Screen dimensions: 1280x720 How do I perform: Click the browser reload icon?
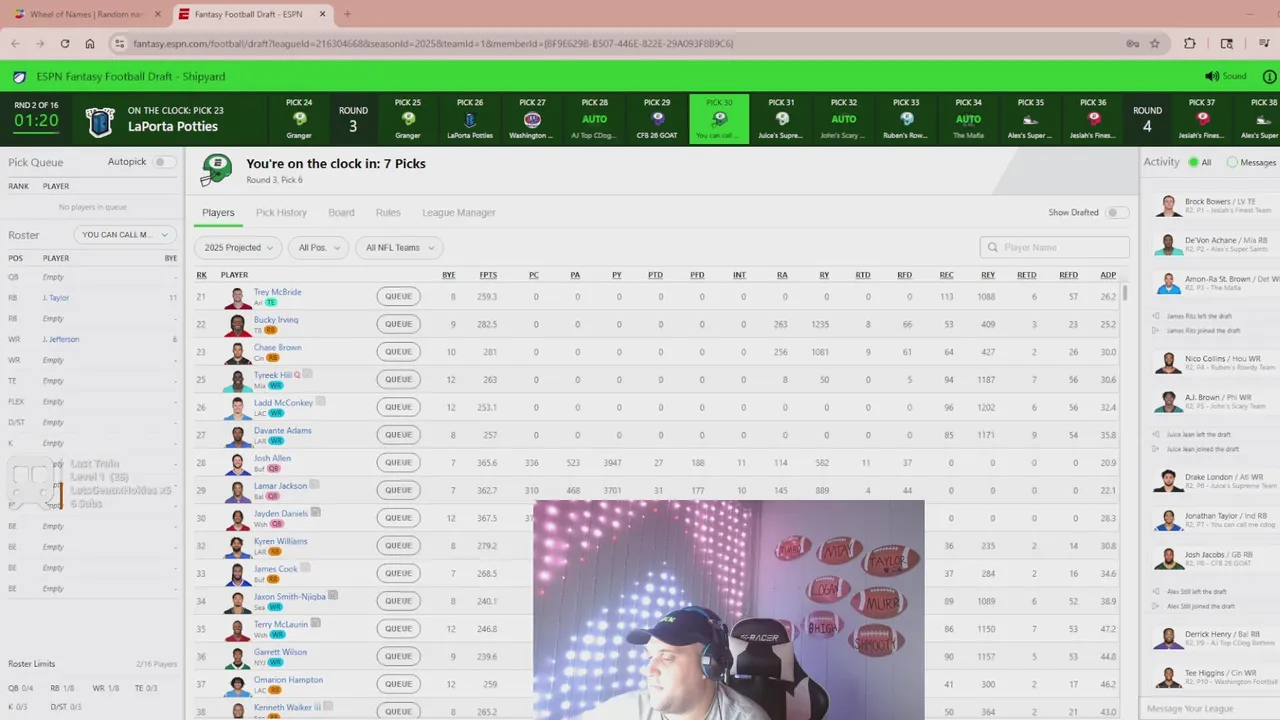click(x=65, y=44)
